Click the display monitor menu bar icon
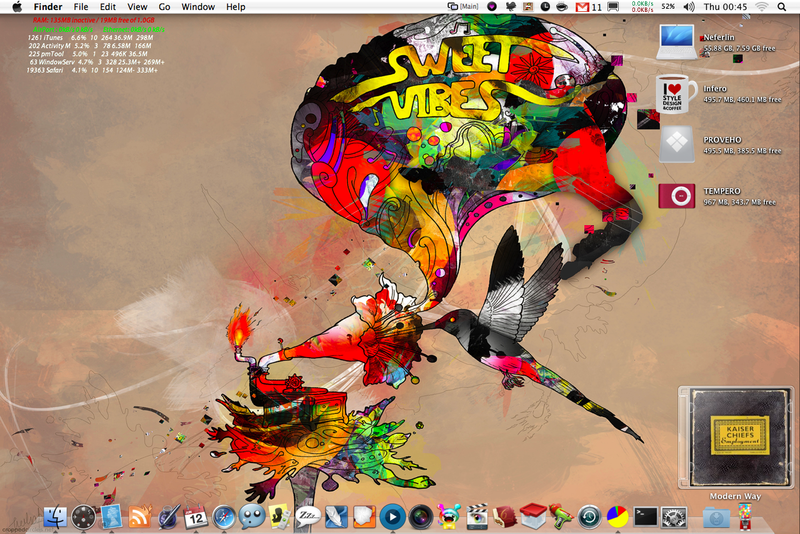The image size is (800, 534). pos(613,7)
